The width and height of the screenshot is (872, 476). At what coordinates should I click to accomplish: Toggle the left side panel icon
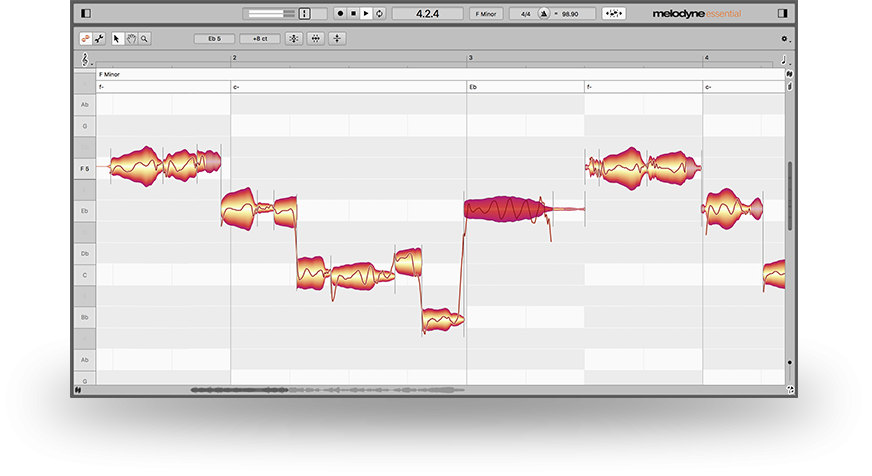pyautogui.click(x=86, y=13)
